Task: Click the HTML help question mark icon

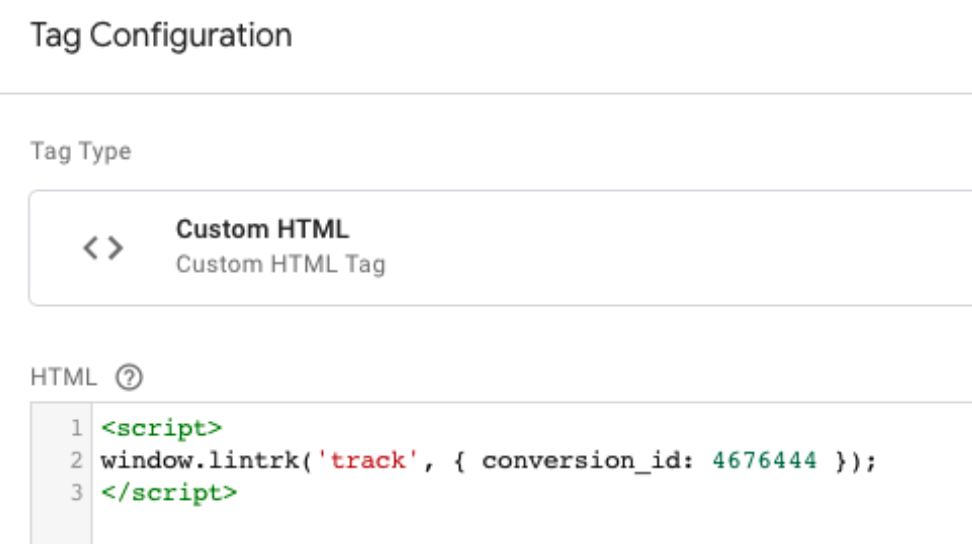Action: point(129,377)
